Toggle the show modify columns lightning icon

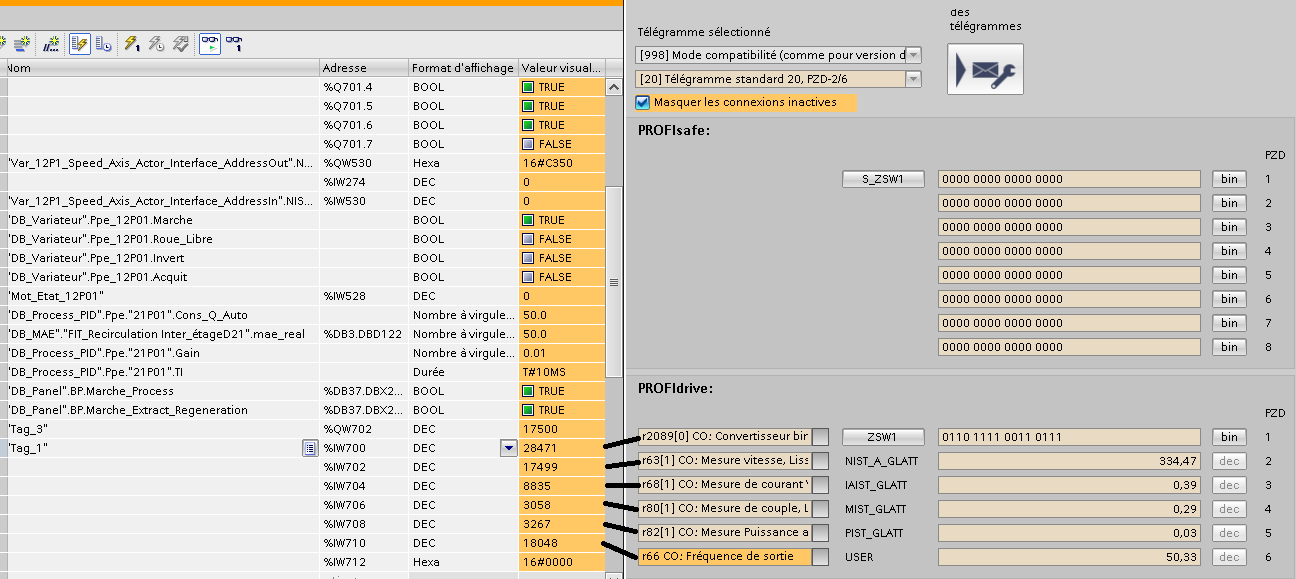[80, 43]
